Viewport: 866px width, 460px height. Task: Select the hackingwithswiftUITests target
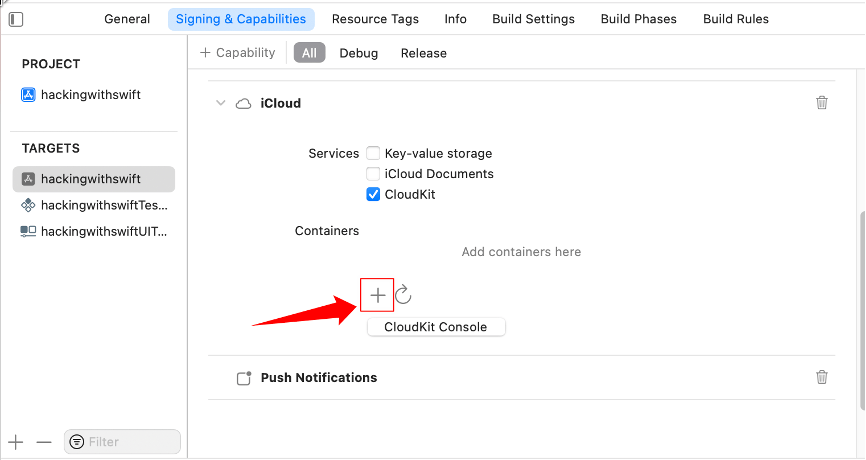point(94,231)
